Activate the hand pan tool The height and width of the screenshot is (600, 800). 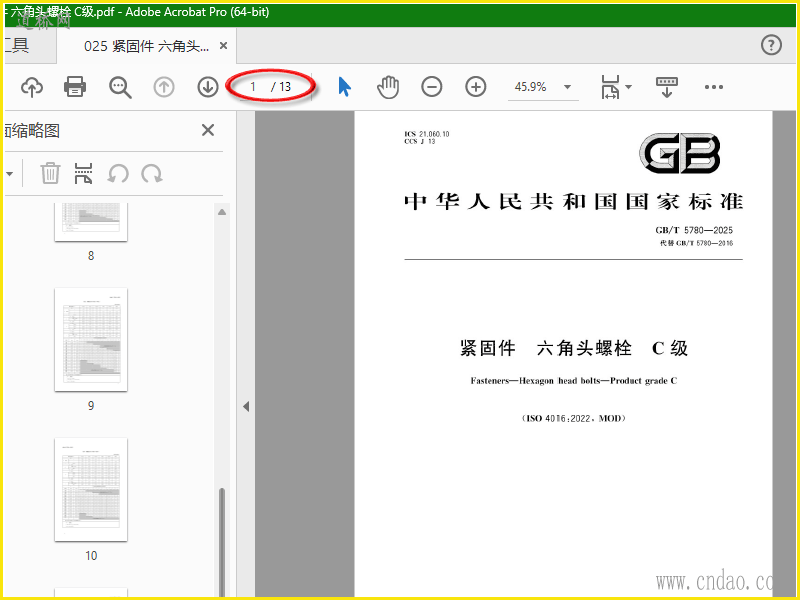pyautogui.click(x=388, y=87)
